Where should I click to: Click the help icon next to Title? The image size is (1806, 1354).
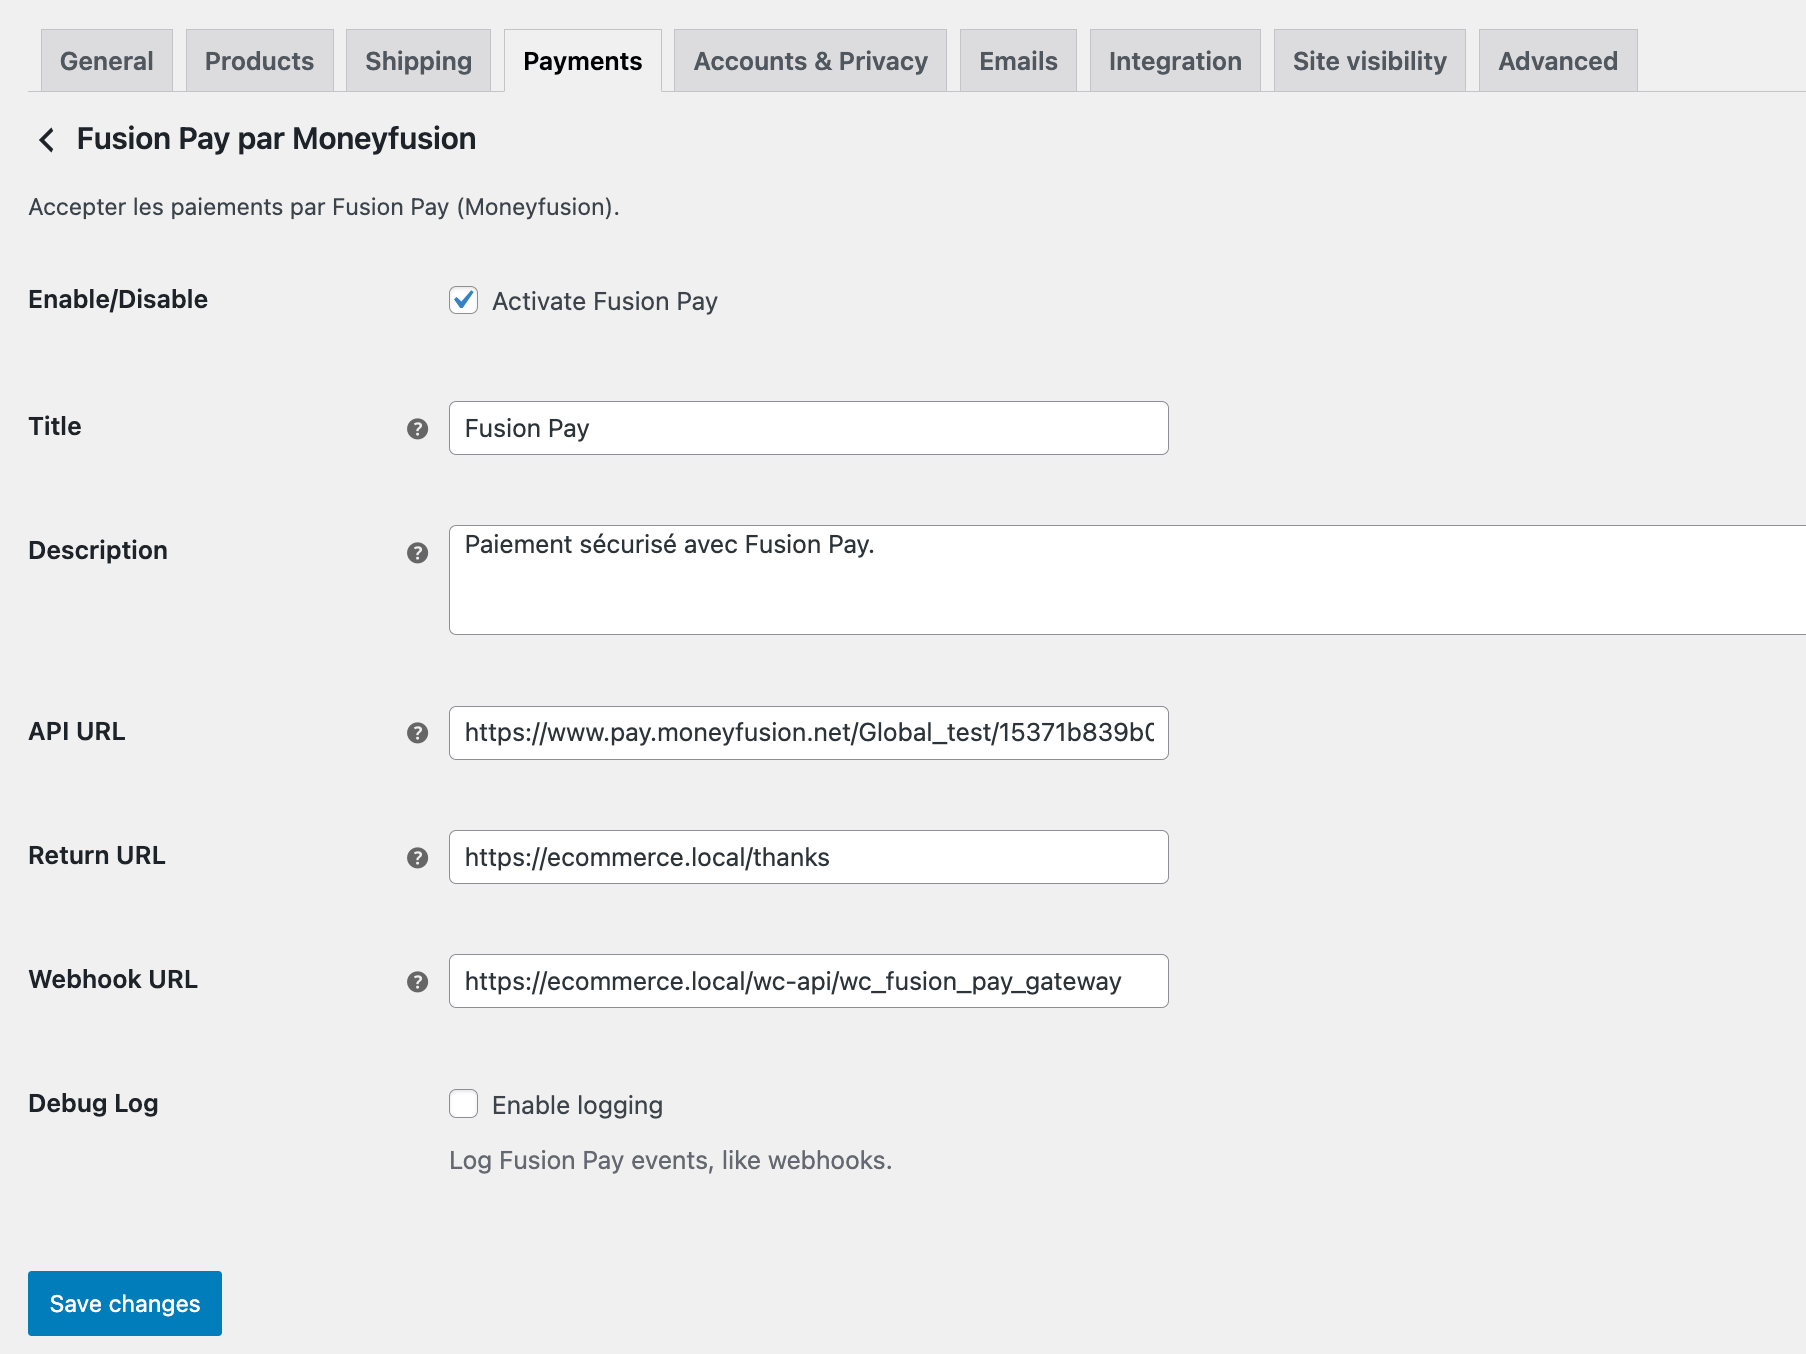(x=416, y=428)
